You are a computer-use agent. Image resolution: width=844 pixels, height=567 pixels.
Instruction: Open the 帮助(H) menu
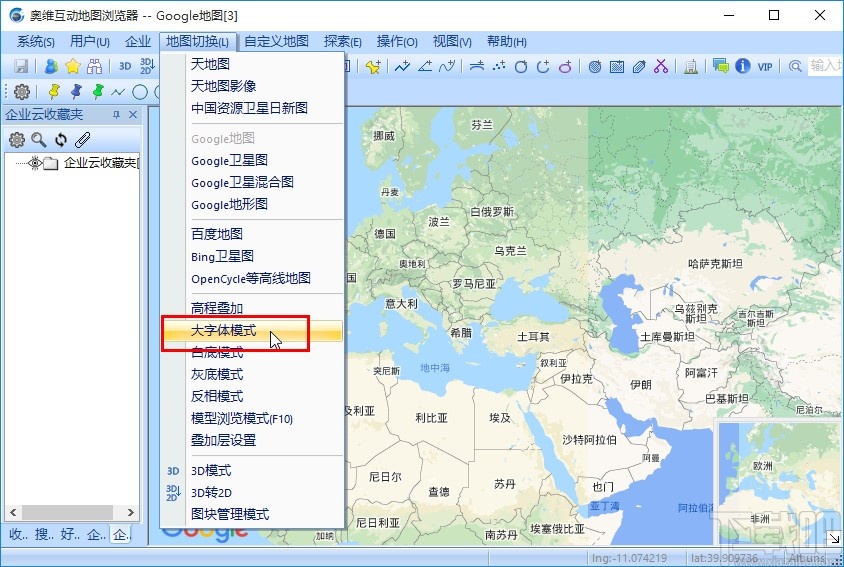click(507, 41)
